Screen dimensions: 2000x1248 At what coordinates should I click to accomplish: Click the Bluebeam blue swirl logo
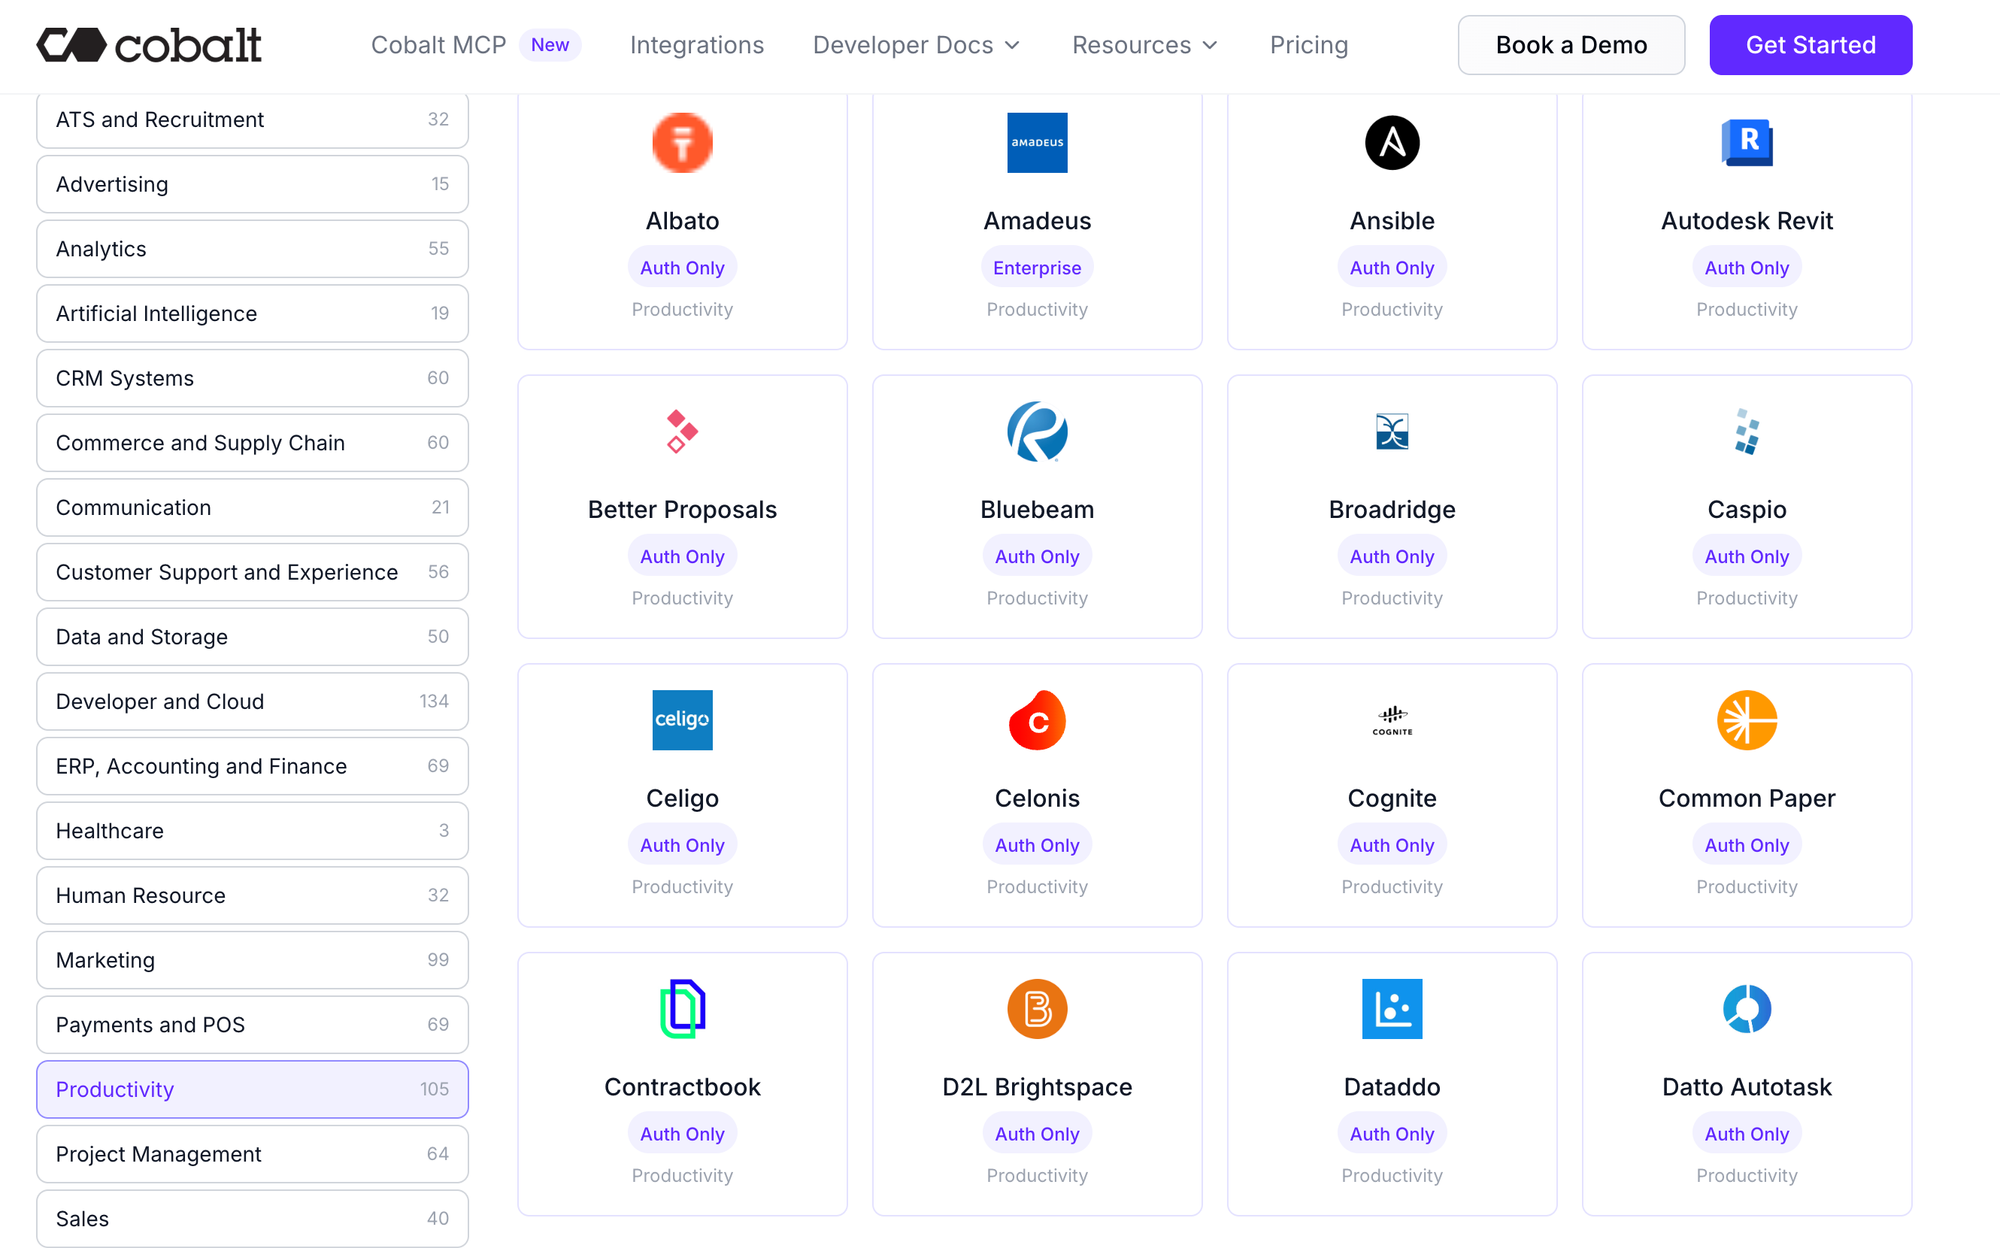1037,432
